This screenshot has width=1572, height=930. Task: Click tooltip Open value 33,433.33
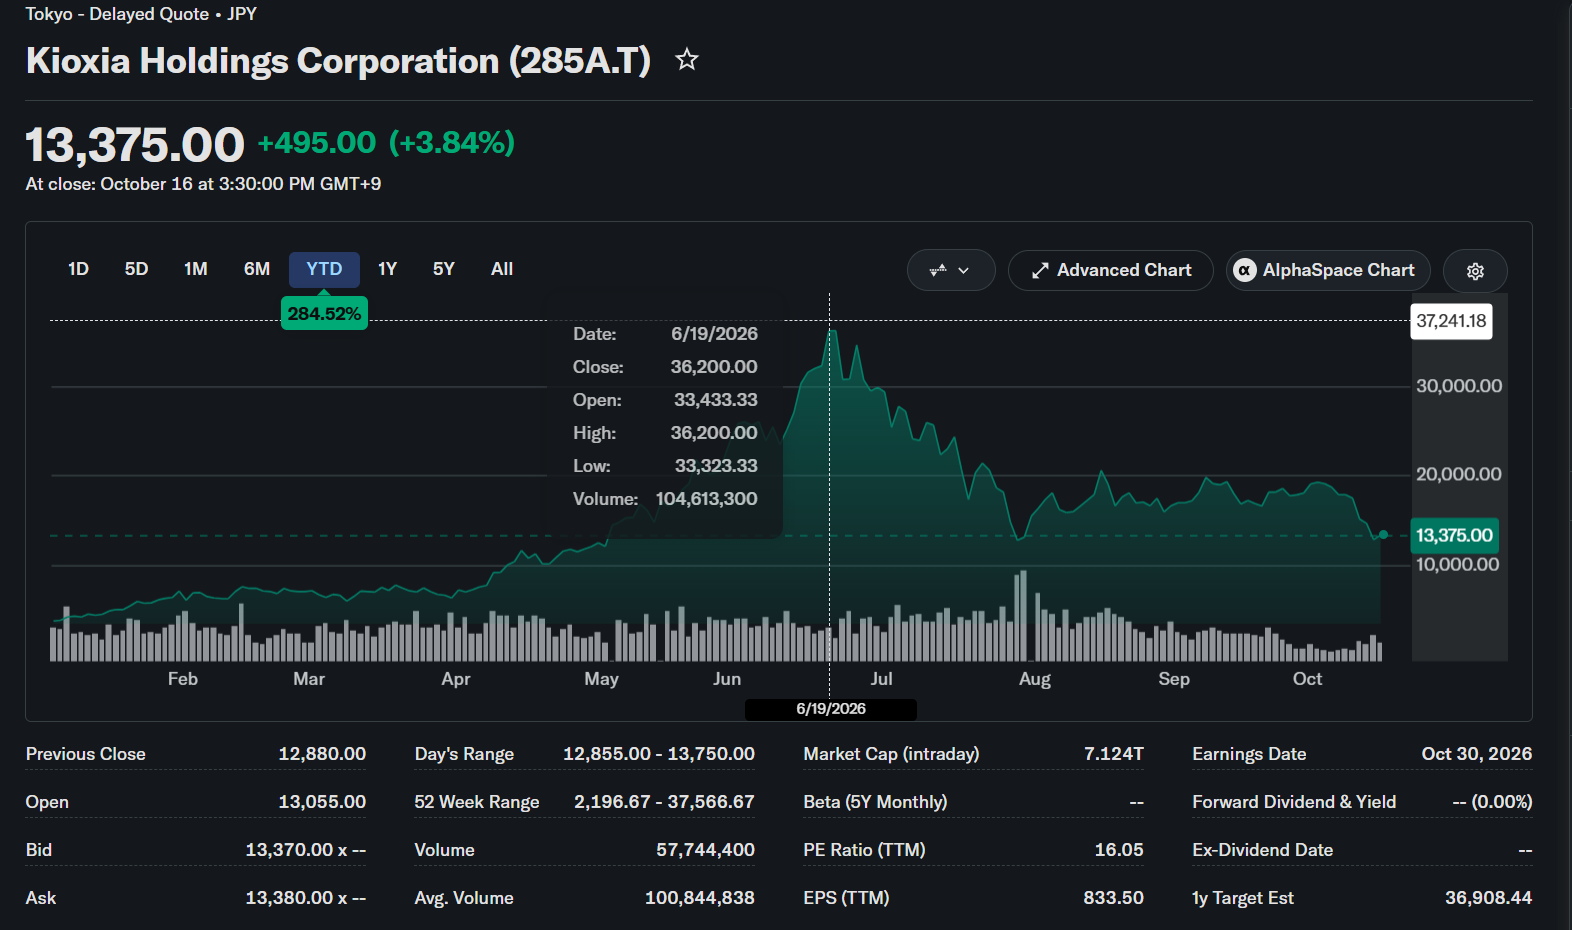(715, 400)
